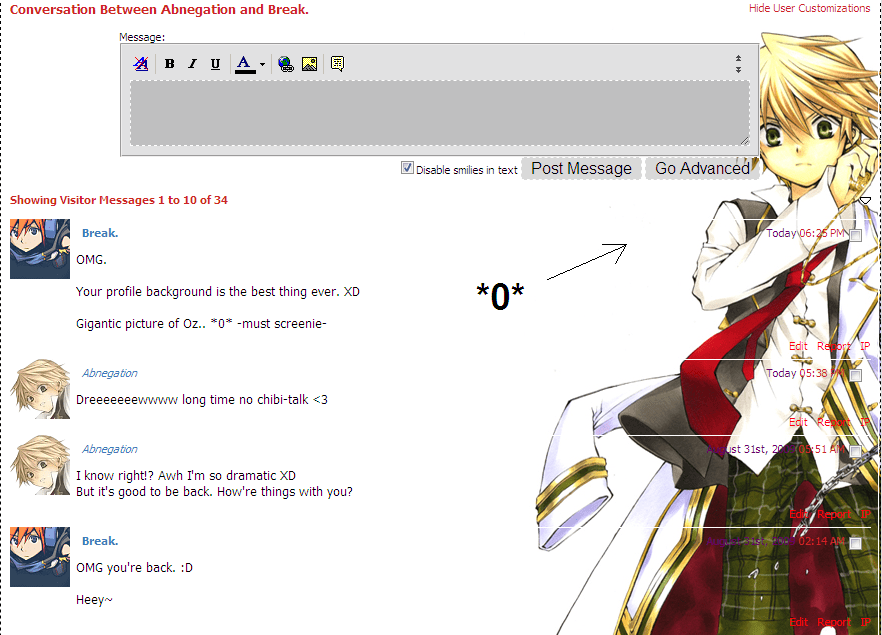Toggle Bold formatting in message editor

pos(169,64)
